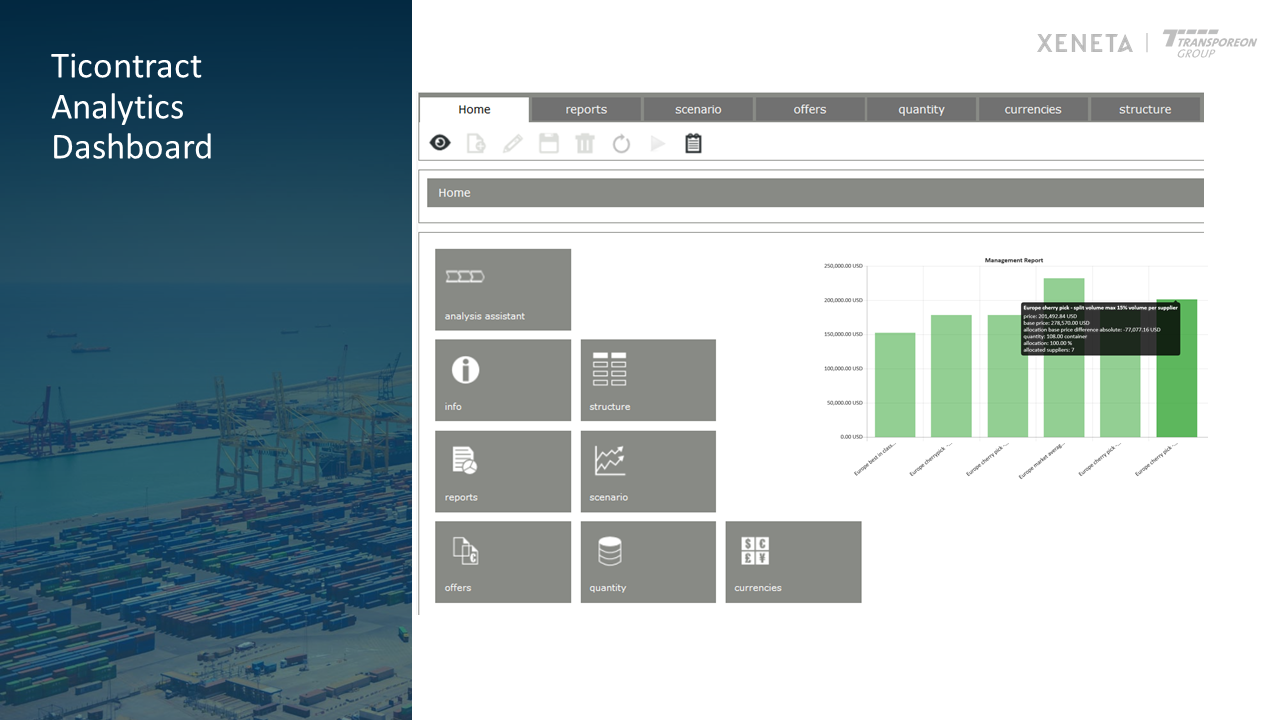Click the 250,000.00 USD axis label
Image resolution: width=1280 pixels, height=720 pixels.
coord(844,266)
